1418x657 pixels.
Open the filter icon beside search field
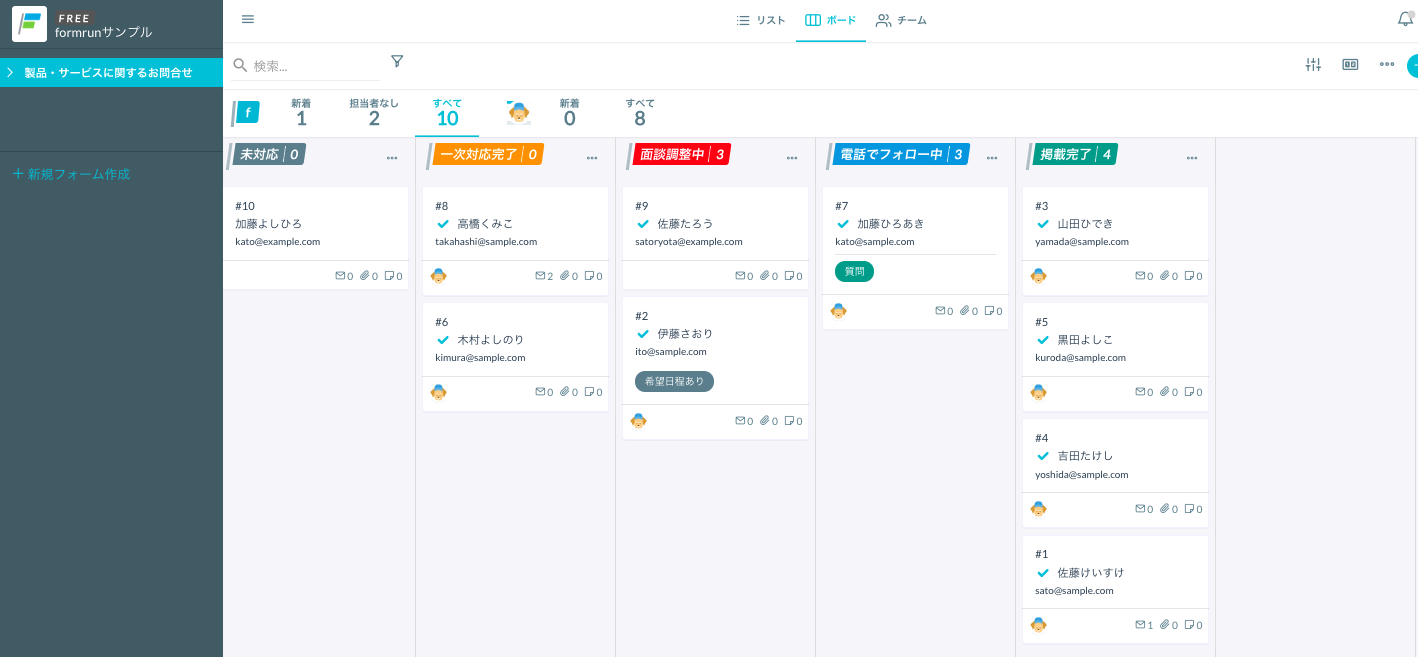point(397,61)
